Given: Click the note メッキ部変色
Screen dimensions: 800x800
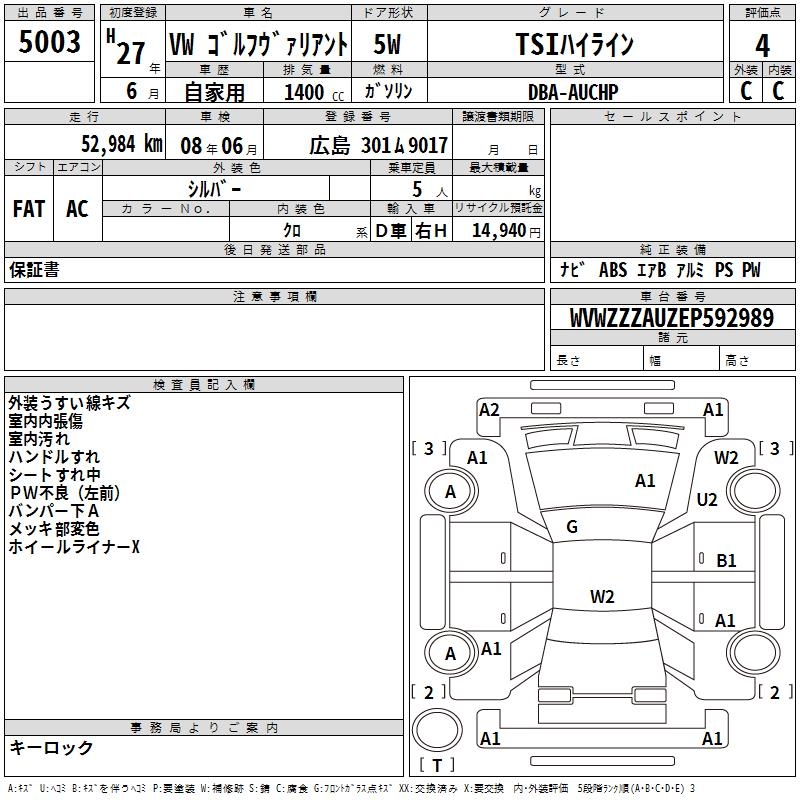Looking at the screenshot, I should click(x=54, y=529).
